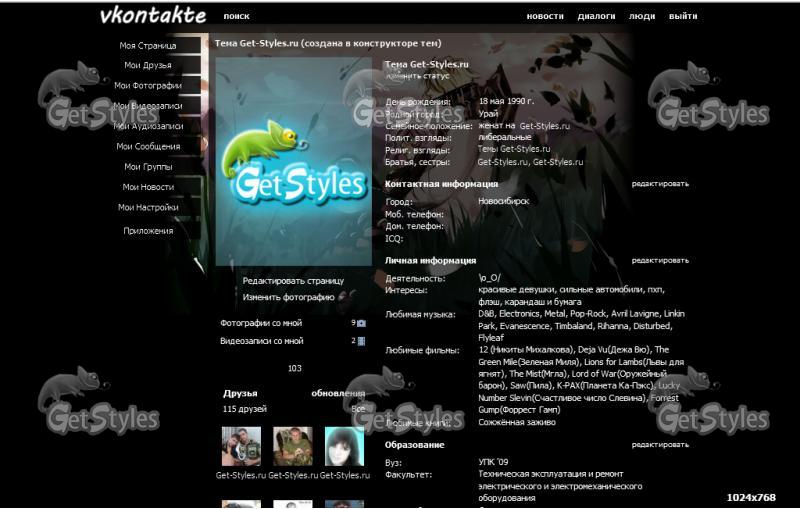The image size is (800, 509).
Task: Click Сожжённая заживо favorite book
Action: [517, 422]
